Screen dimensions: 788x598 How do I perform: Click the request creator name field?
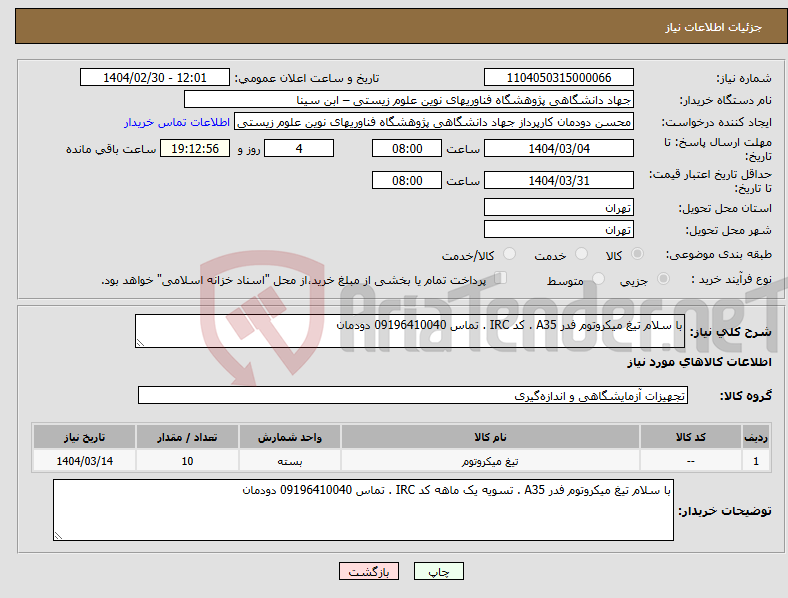[434, 122]
